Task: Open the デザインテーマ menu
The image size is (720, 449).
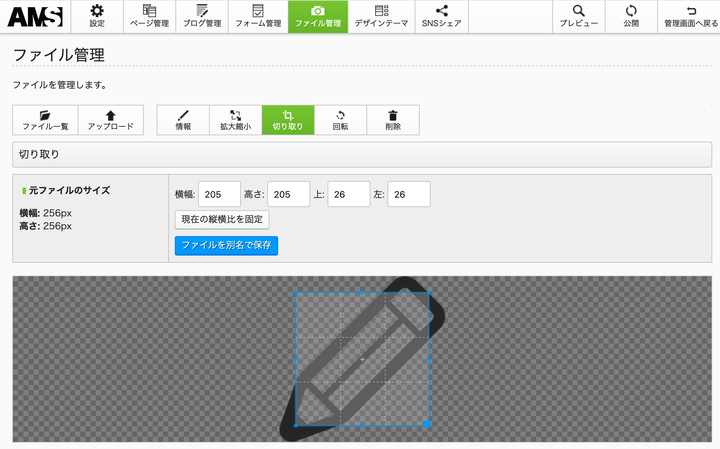Action: coord(381,16)
